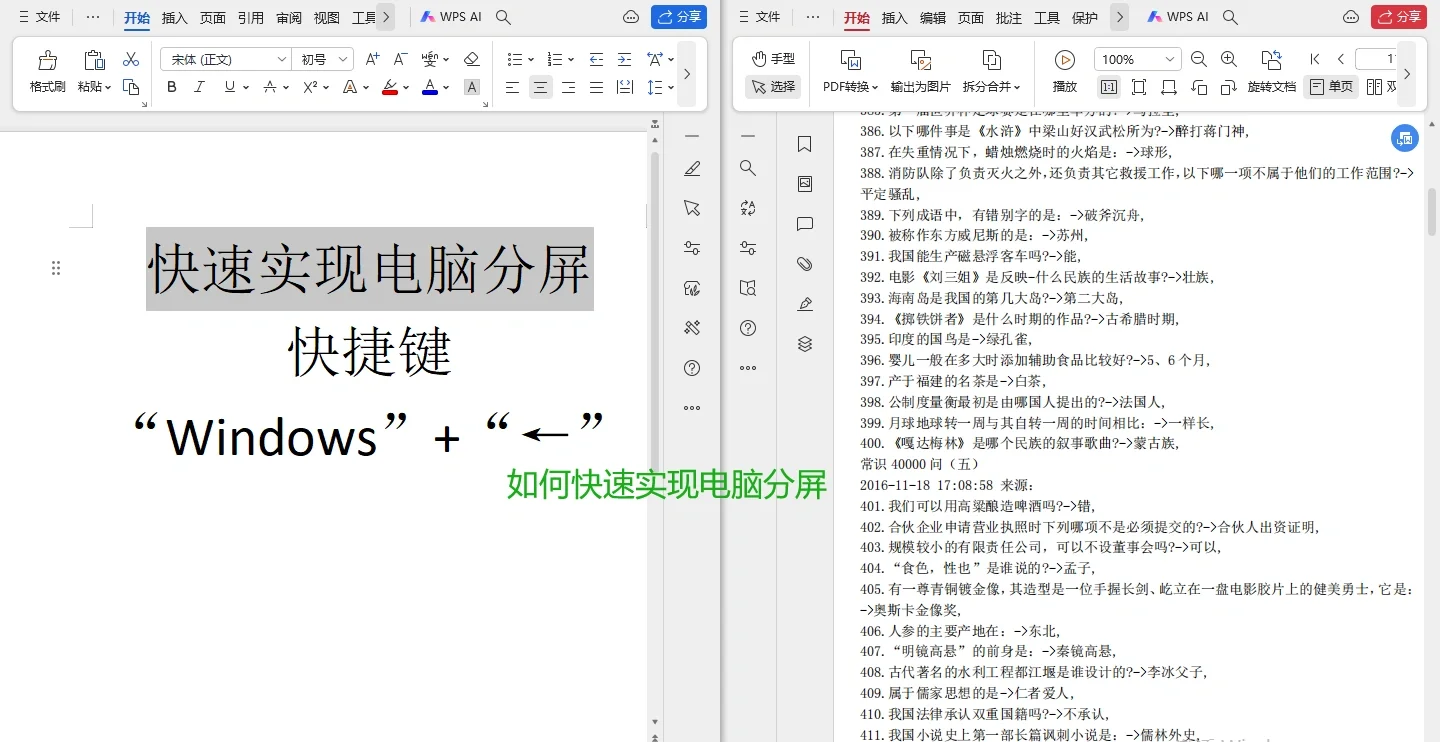Increase font size with the A+ icon
The image size is (1440, 742).
(372, 59)
